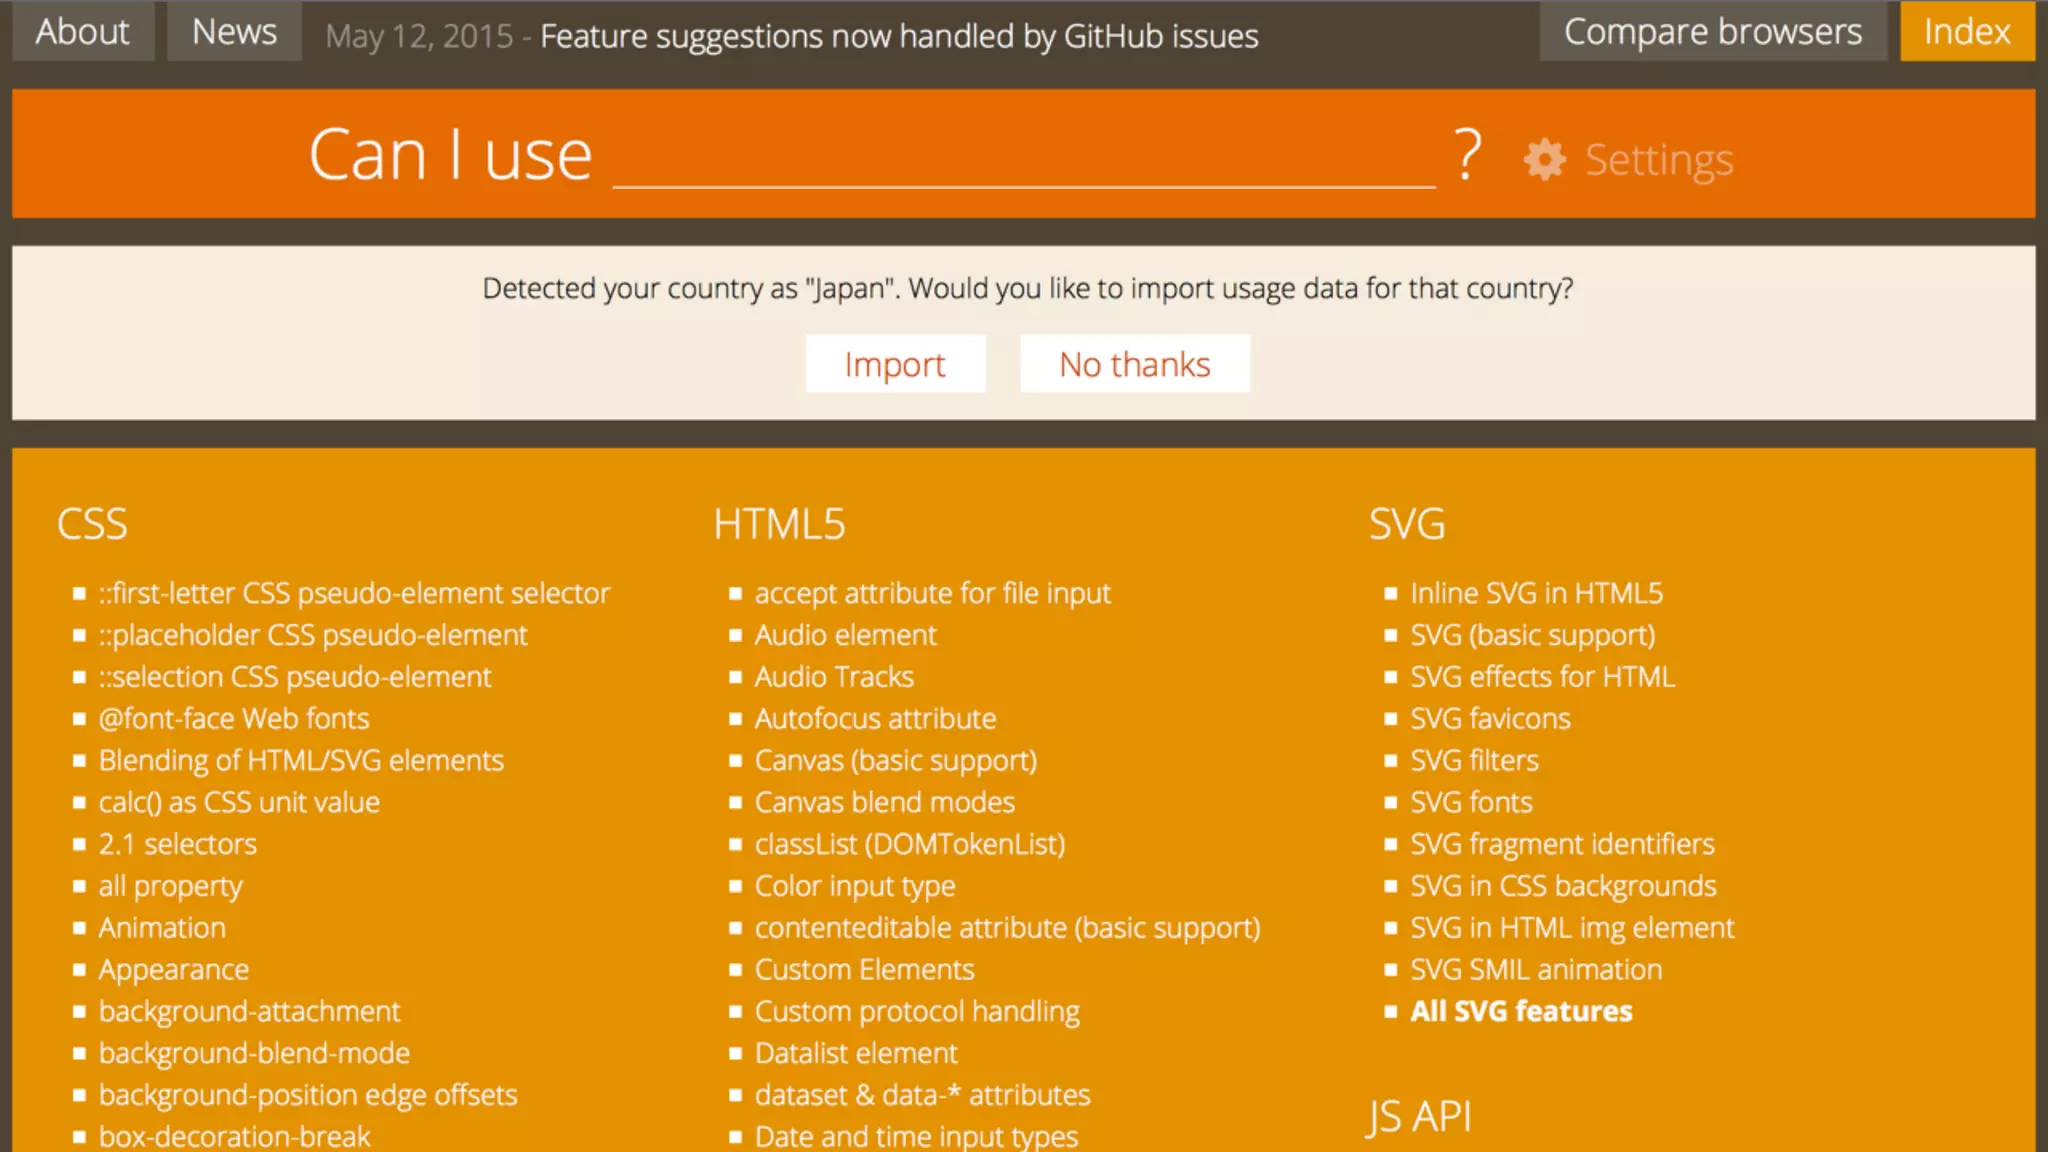This screenshot has width=2048, height=1152.
Task: Click the No thanks button
Action: coord(1134,364)
